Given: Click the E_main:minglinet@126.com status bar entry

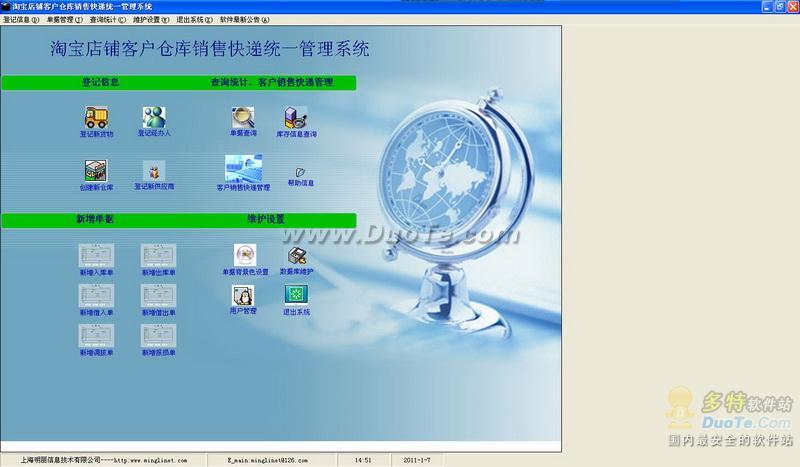Looking at the screenshot, I should point(267,460).
